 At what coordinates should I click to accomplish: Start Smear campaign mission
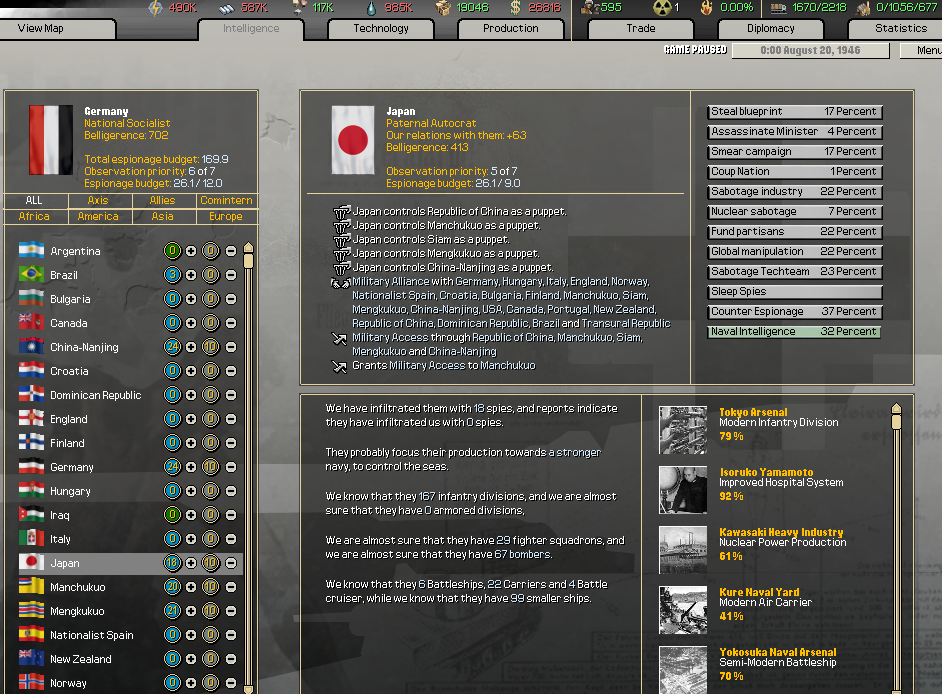click(794, 152)
